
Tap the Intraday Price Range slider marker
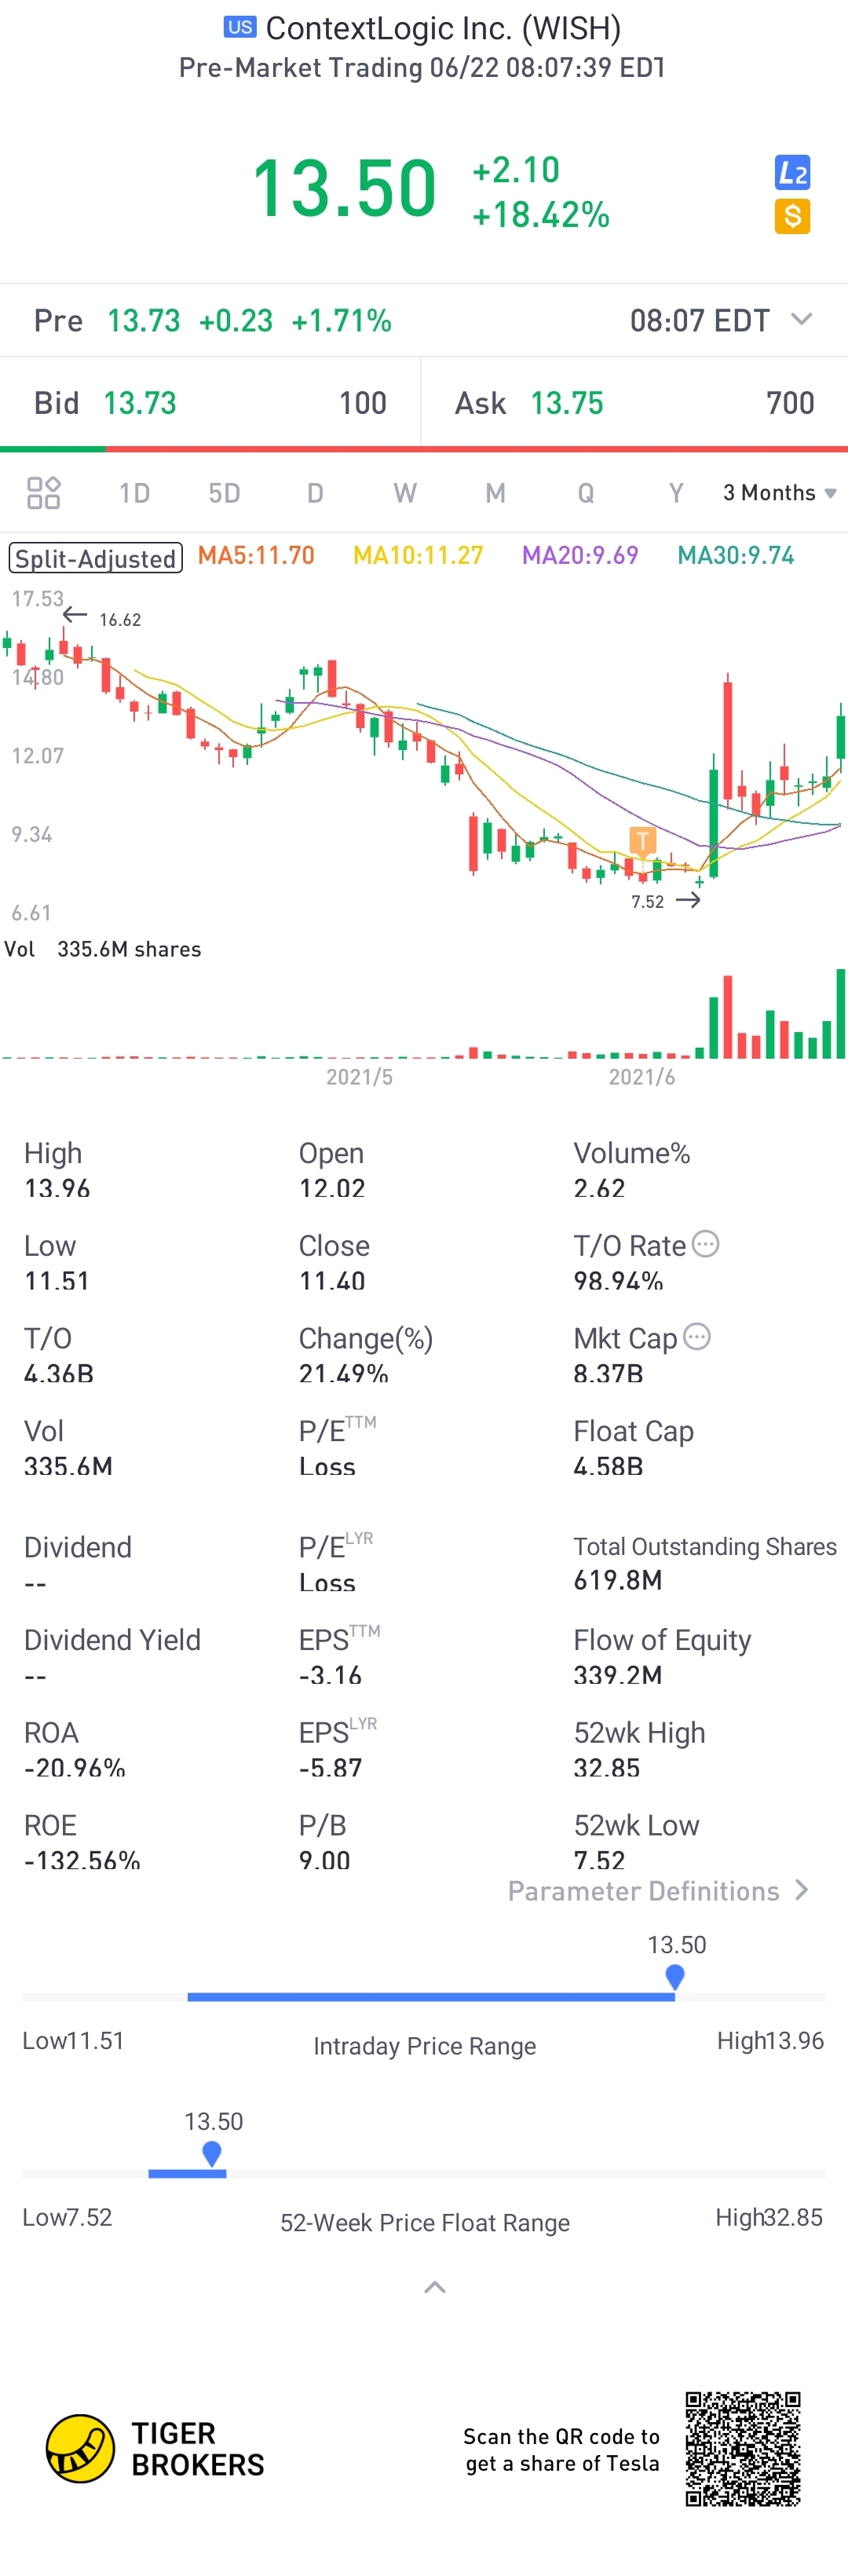[675, 1977]
